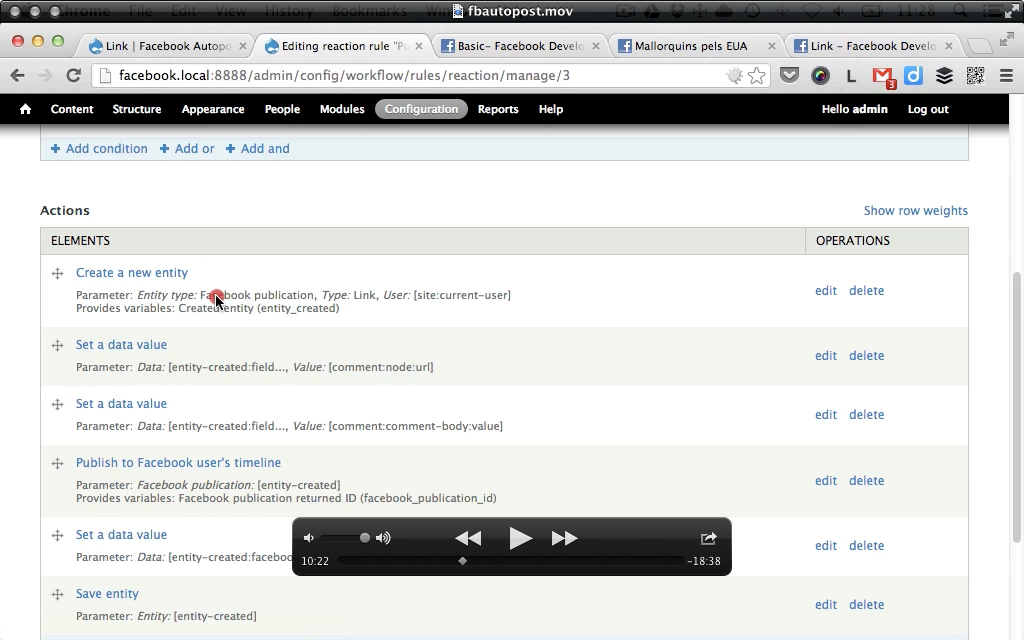Edit the Create a new entity action
The height and width of the screenshot is (640, 1024).
(x=825, y=291)
